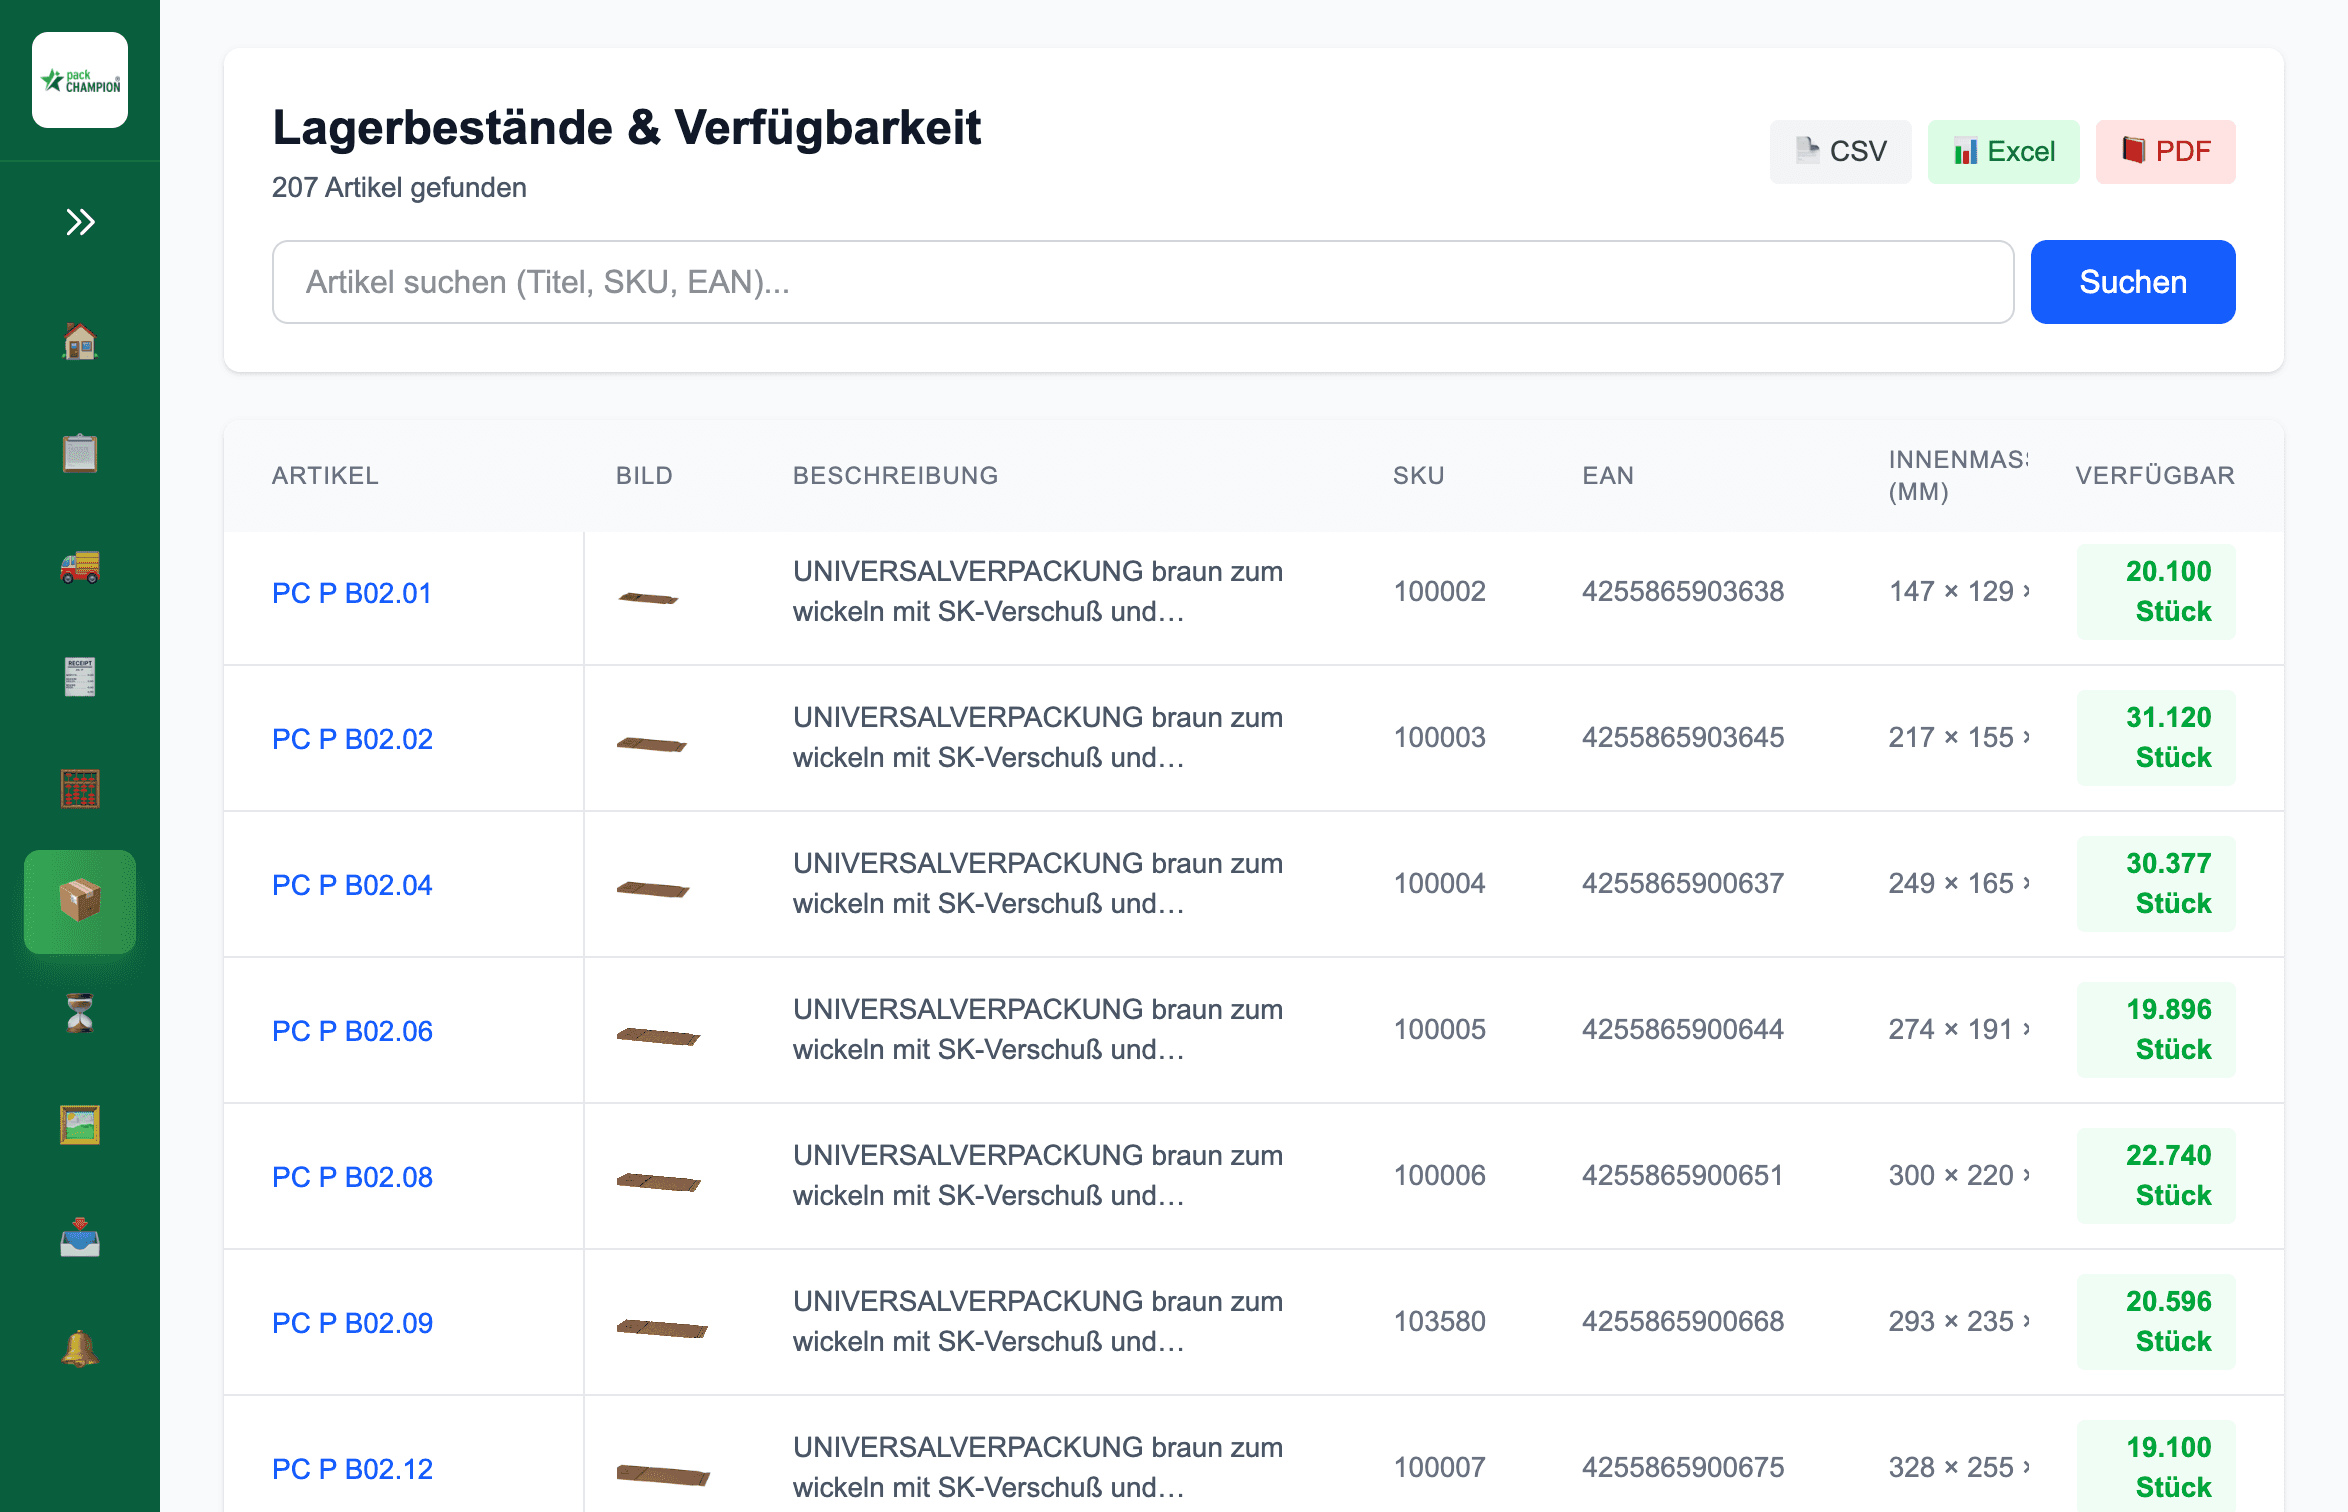Open the notification bell sidebar icon
Viewport: 2348px width, 1512px height.
pos(80,1349)
